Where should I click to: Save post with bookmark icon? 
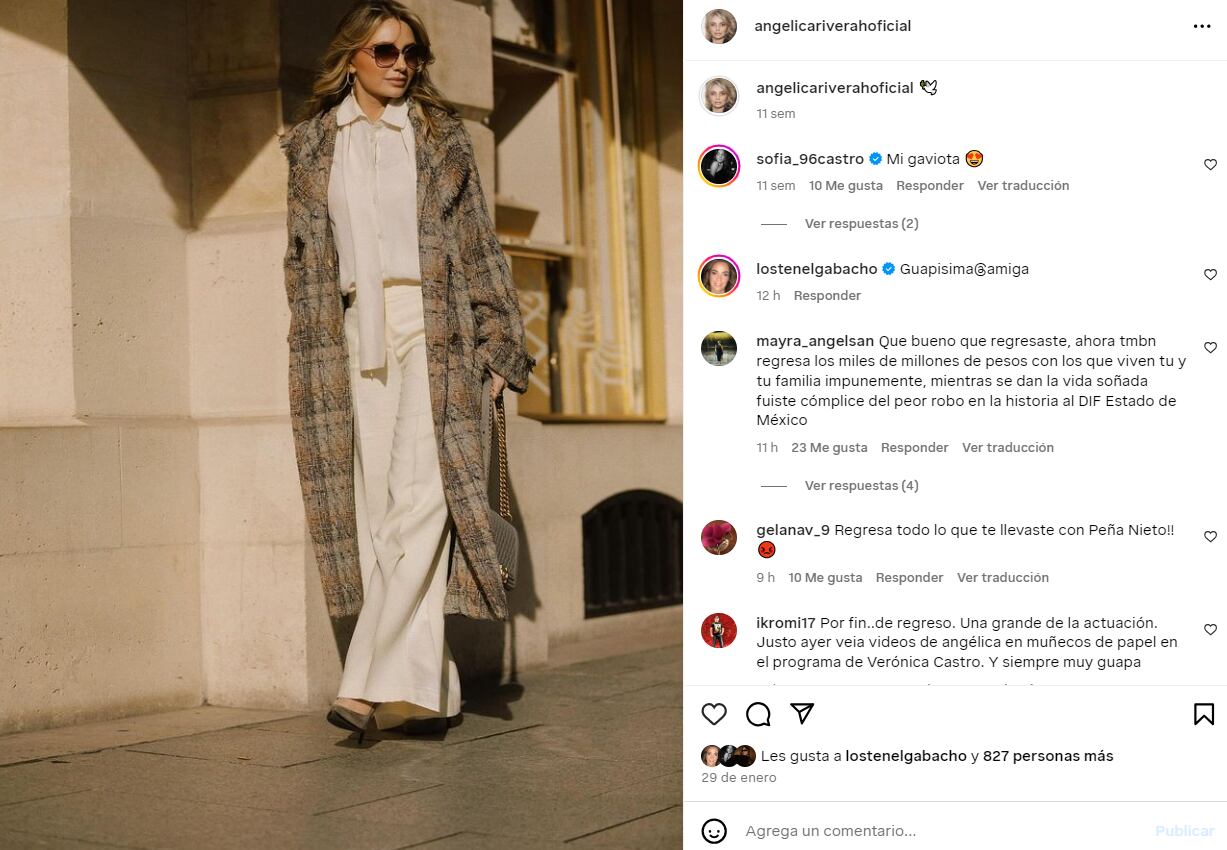[x=1204, y=714]
